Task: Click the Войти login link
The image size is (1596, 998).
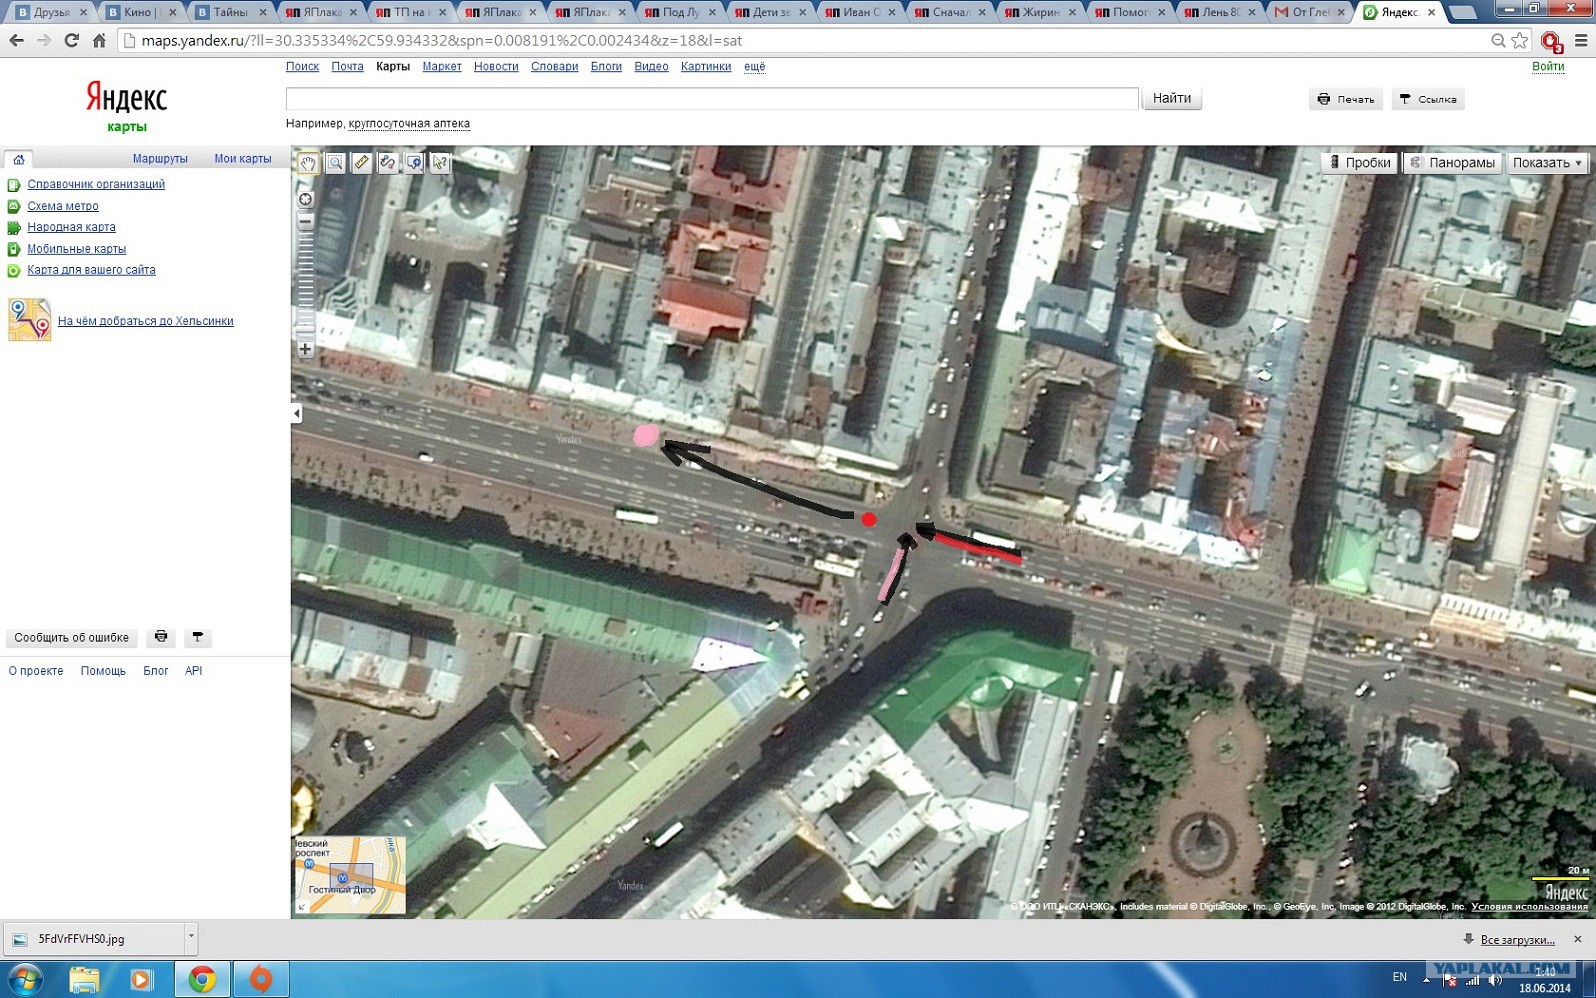Action: [1548, 67]
